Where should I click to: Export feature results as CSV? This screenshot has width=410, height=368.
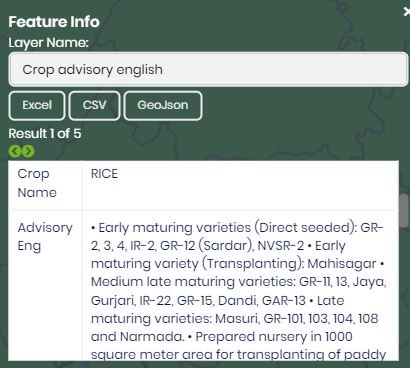point(94,105)
